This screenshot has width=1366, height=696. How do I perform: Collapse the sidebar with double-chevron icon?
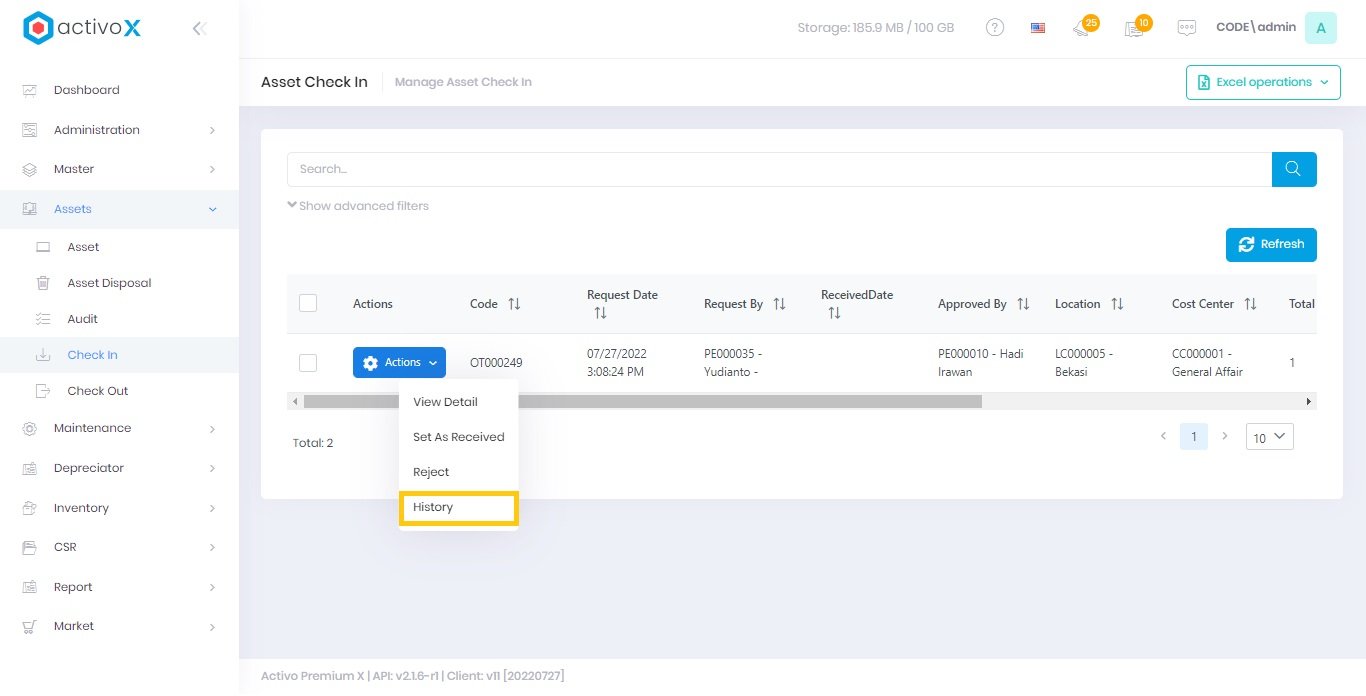199,29
